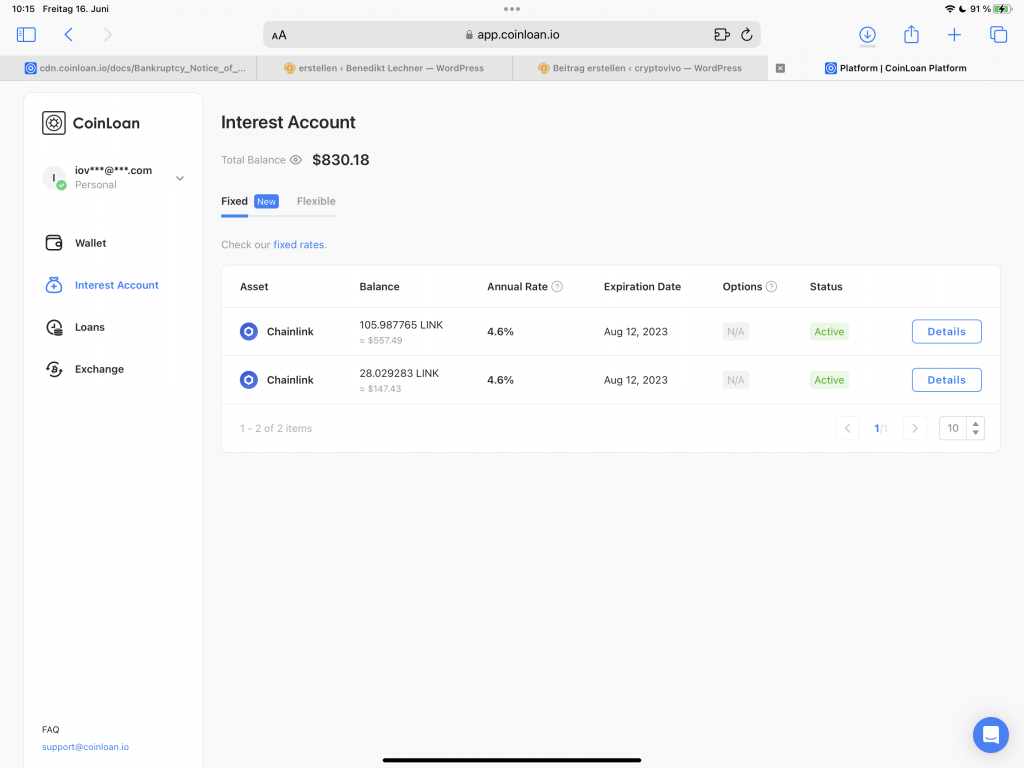Close the CoinLoan Platform tab

coord(780,68)
